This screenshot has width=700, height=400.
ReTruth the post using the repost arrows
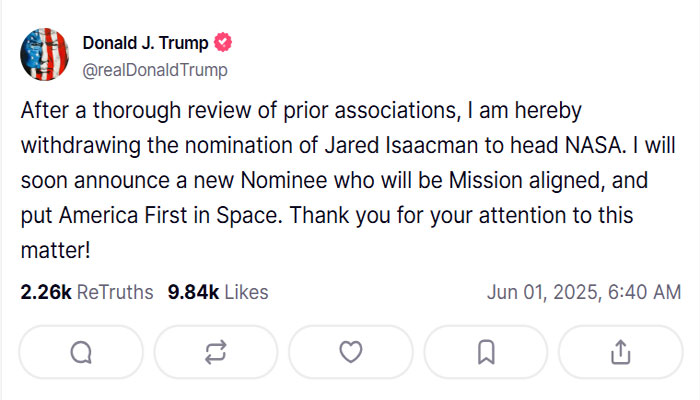tap(216, 352)
